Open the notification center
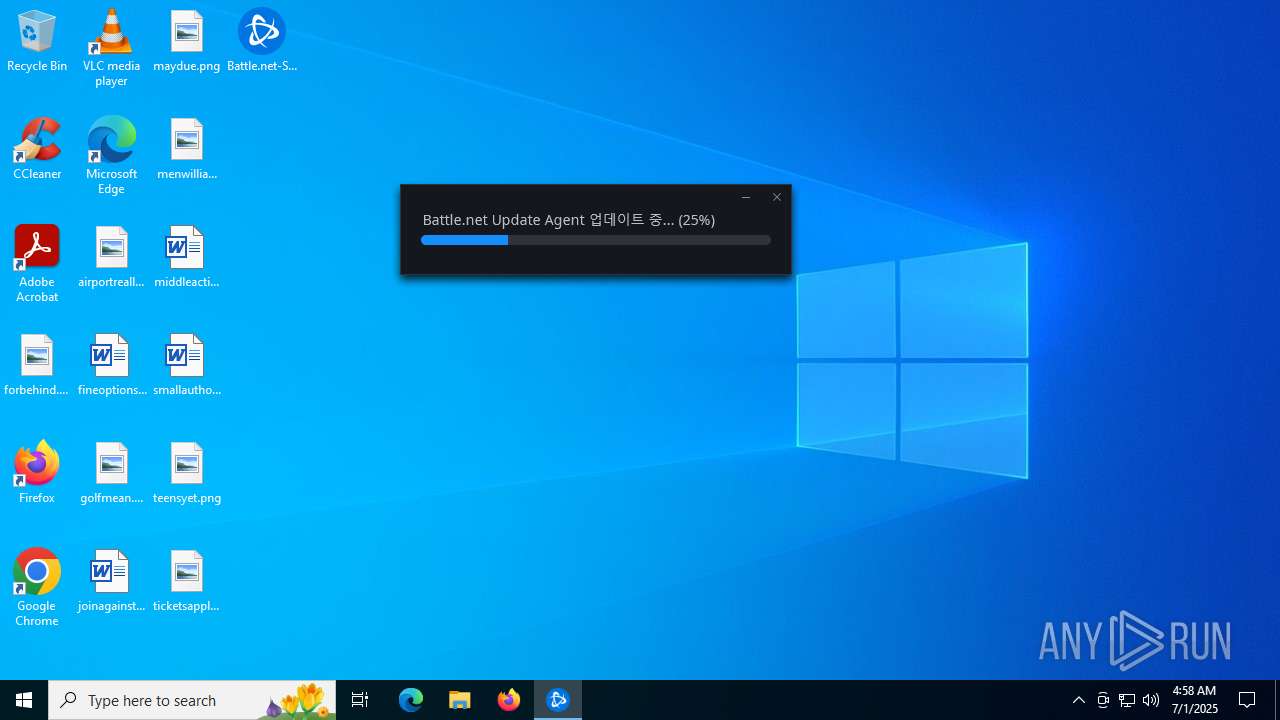This screenshot has width=1280, height=720. (x=1247, y=700)
